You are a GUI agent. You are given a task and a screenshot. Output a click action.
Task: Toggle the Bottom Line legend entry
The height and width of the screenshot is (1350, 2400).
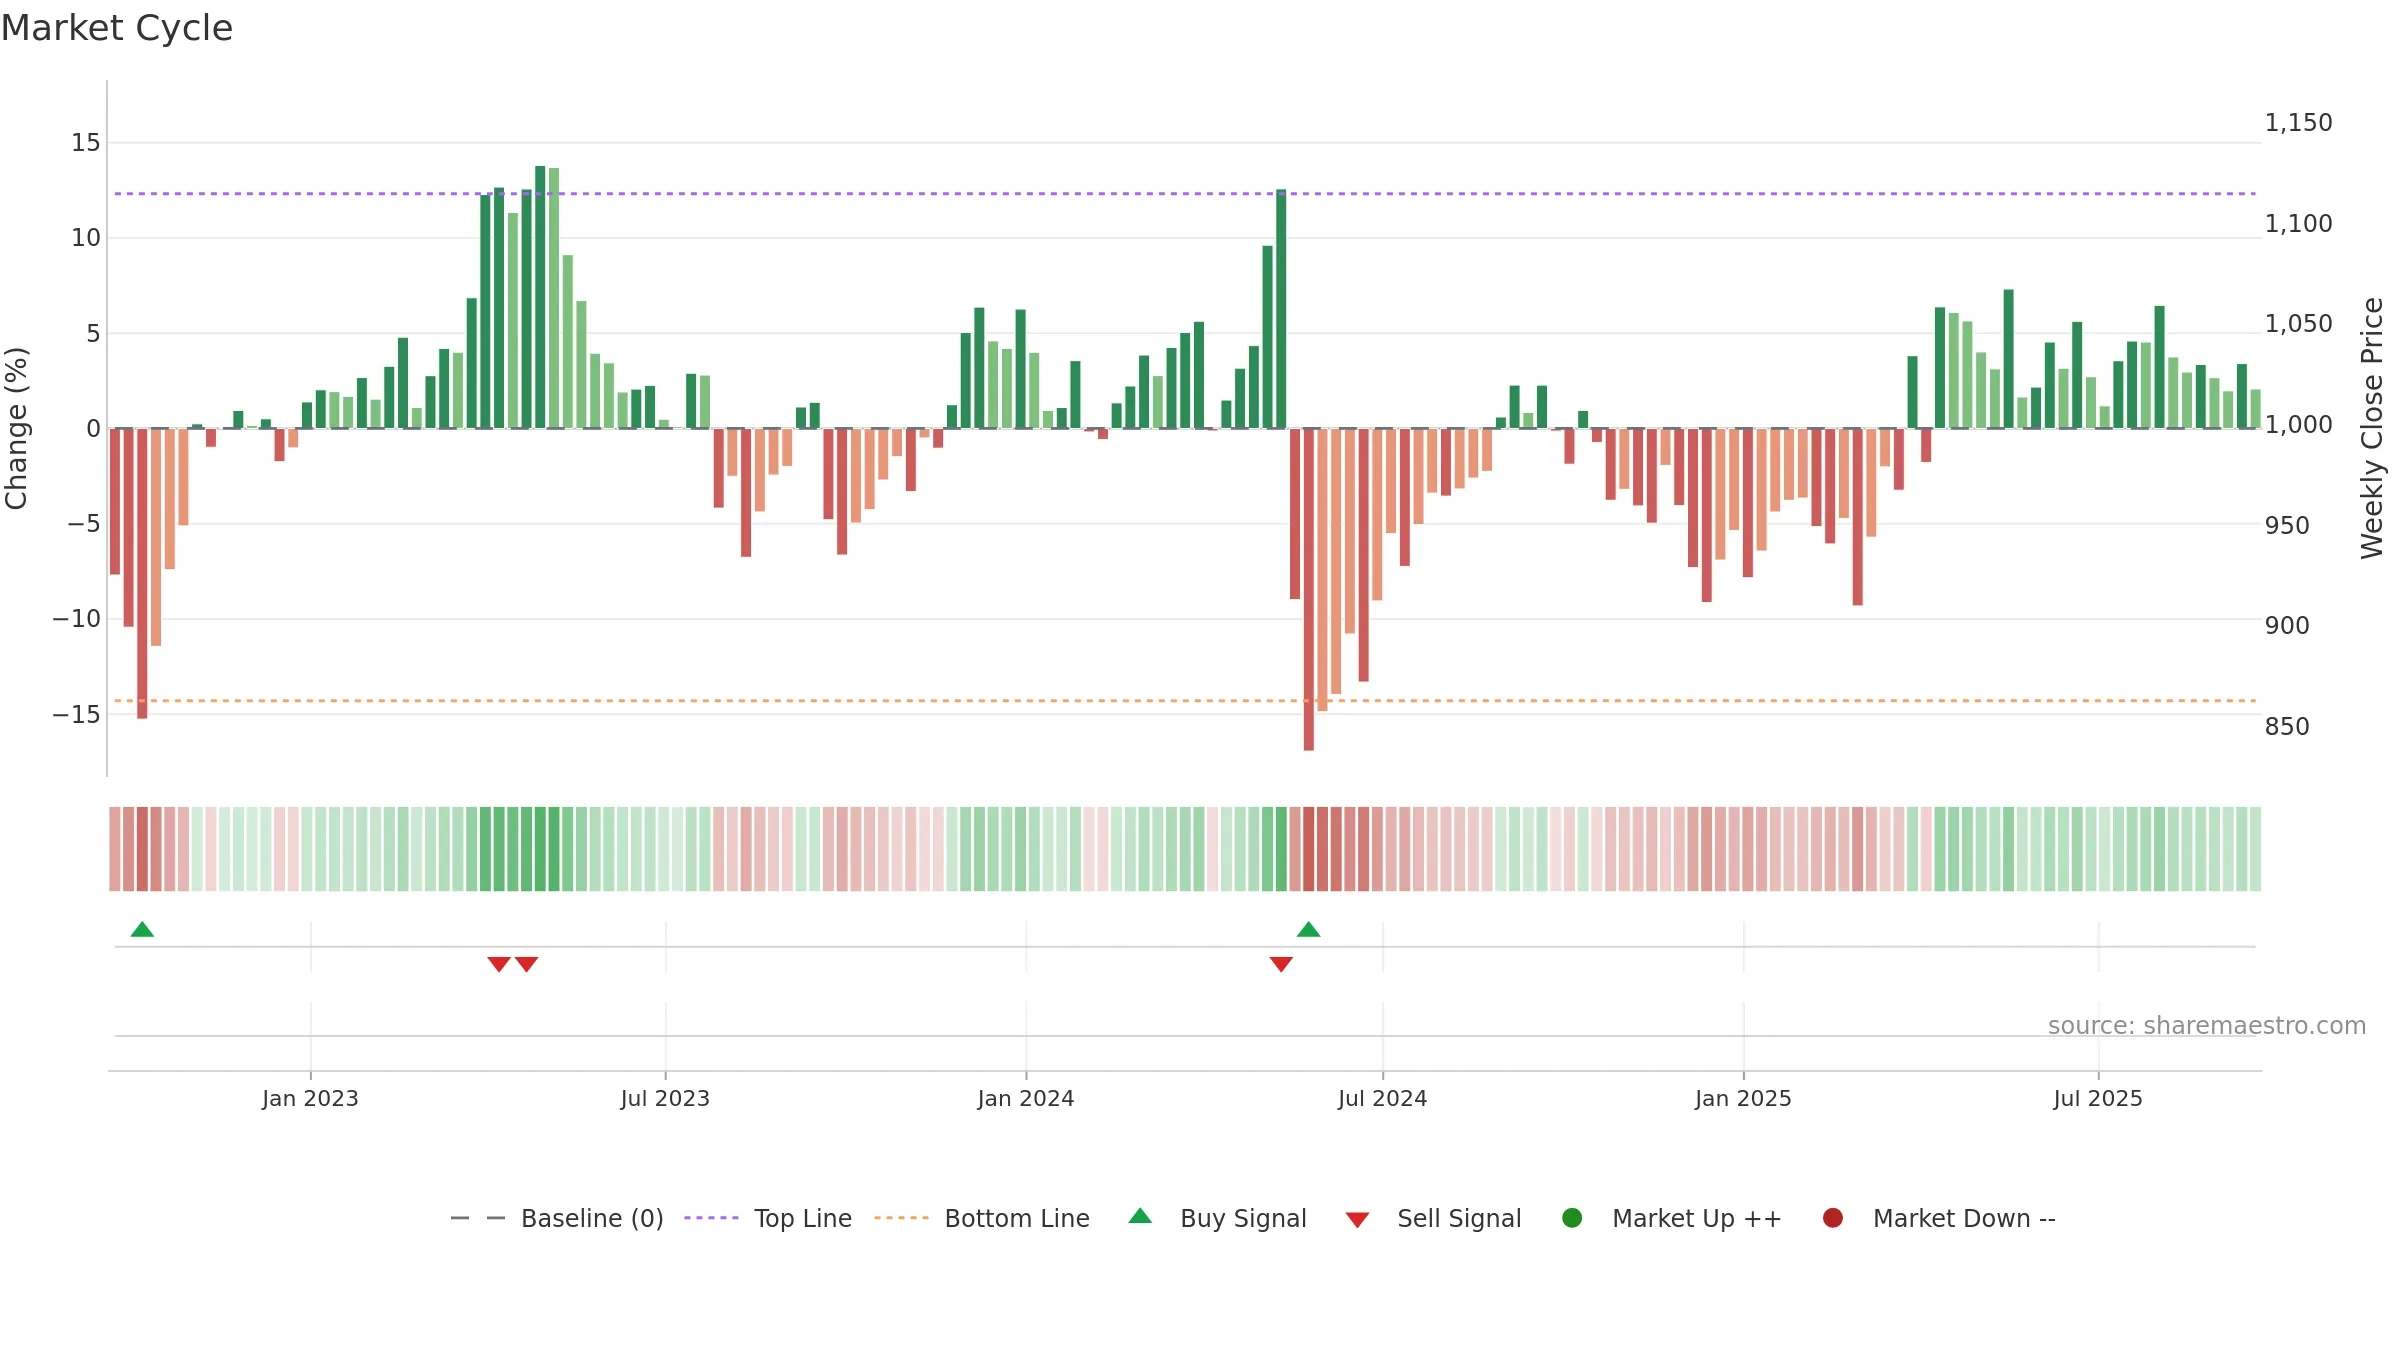tap(981, 1218)
